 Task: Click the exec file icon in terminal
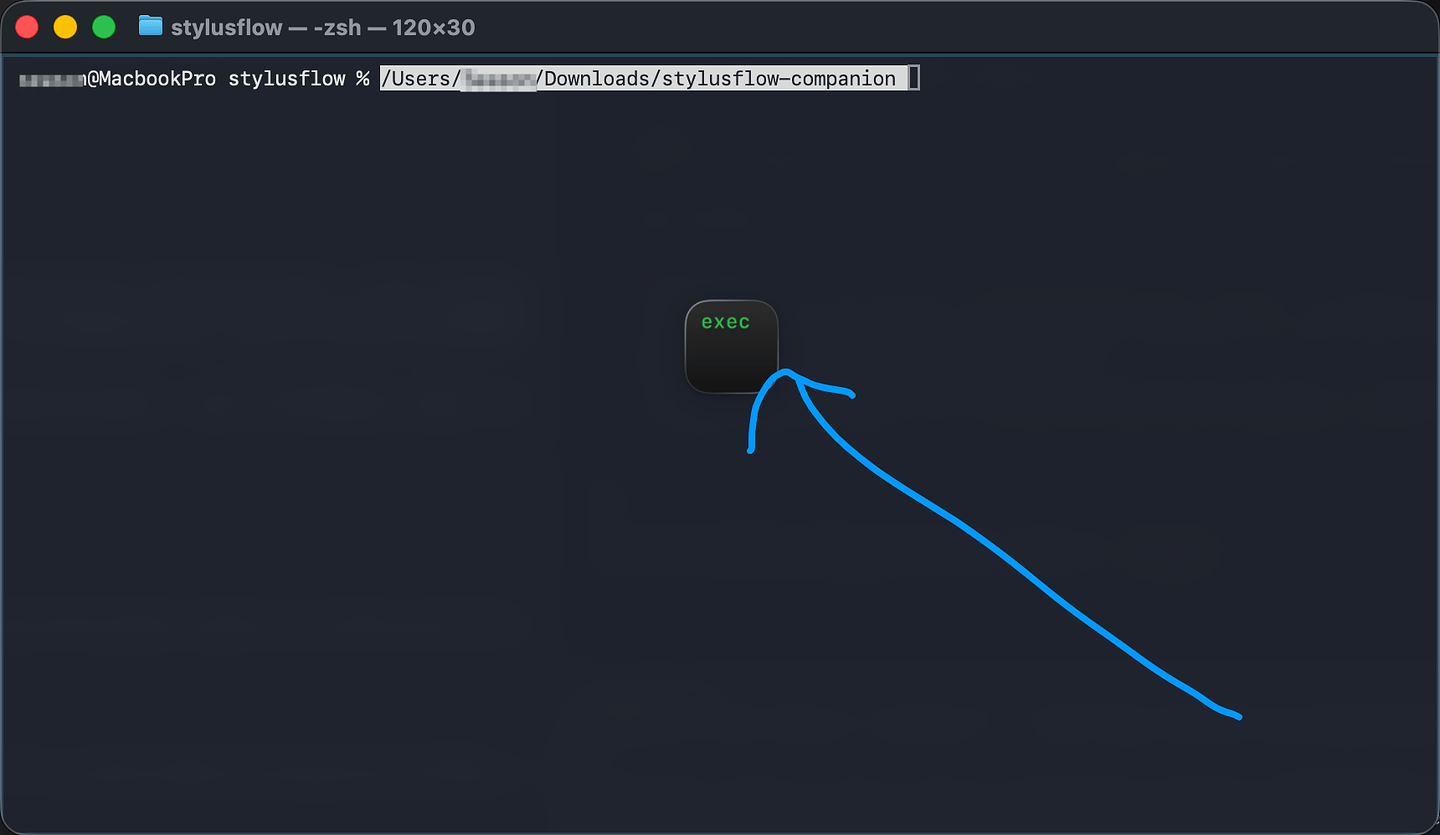731,346
